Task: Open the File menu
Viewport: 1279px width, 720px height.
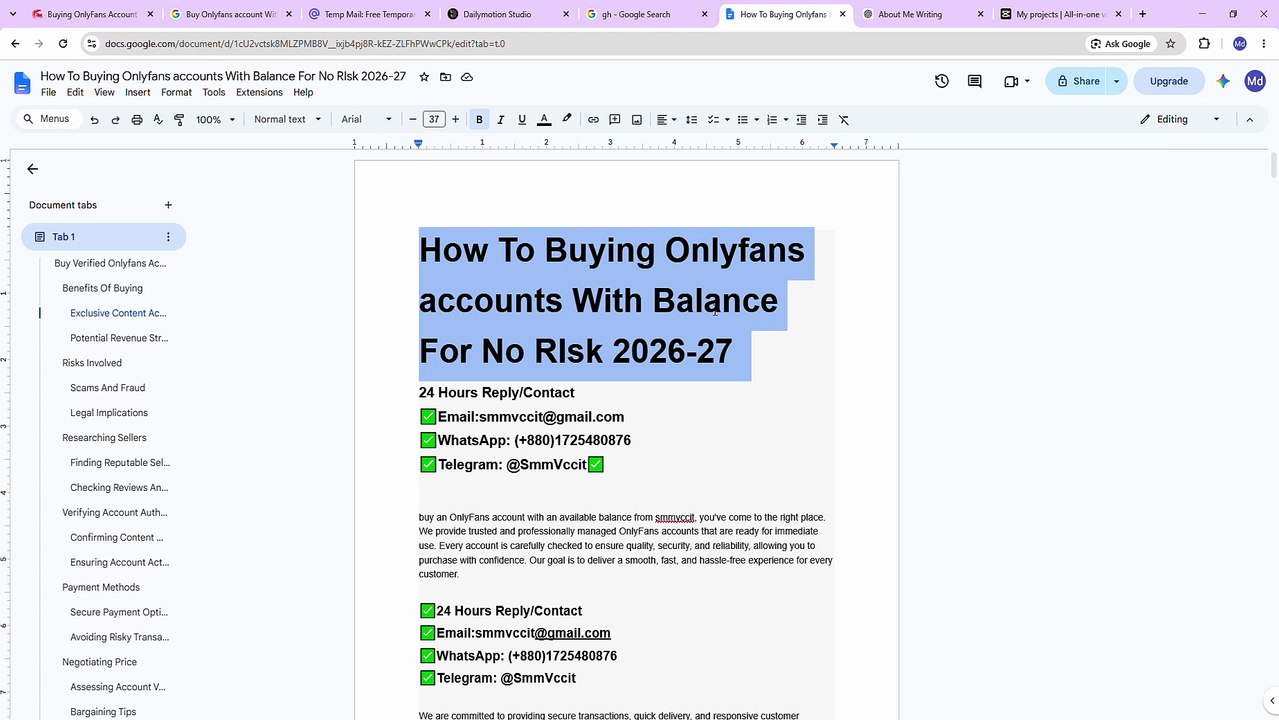Action: (48, 92)
